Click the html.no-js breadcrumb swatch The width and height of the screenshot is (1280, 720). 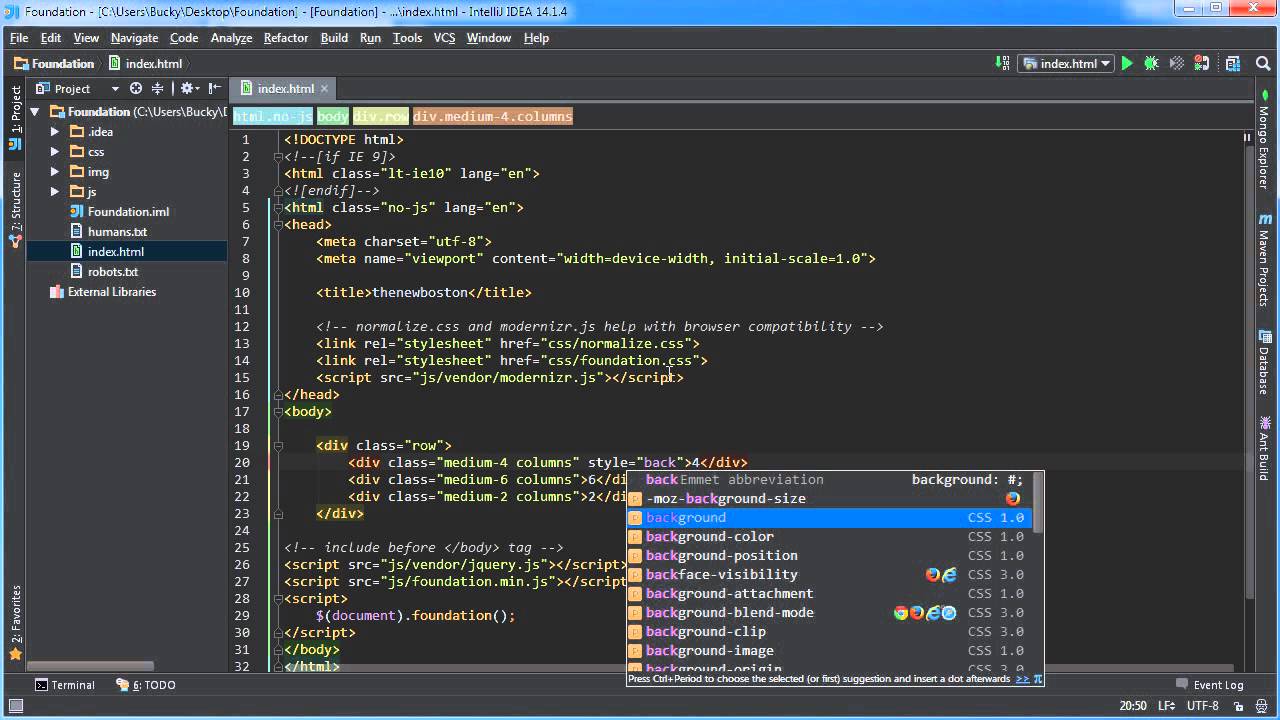tap(273, 117)
